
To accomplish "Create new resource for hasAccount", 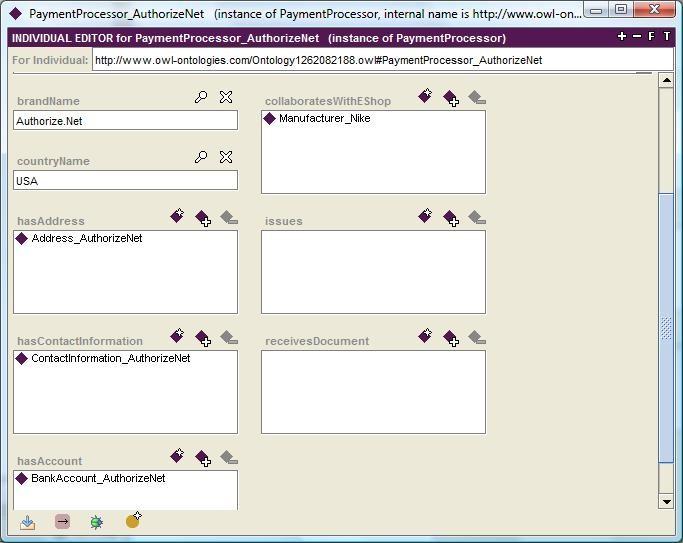I will (x=177, y=455).
